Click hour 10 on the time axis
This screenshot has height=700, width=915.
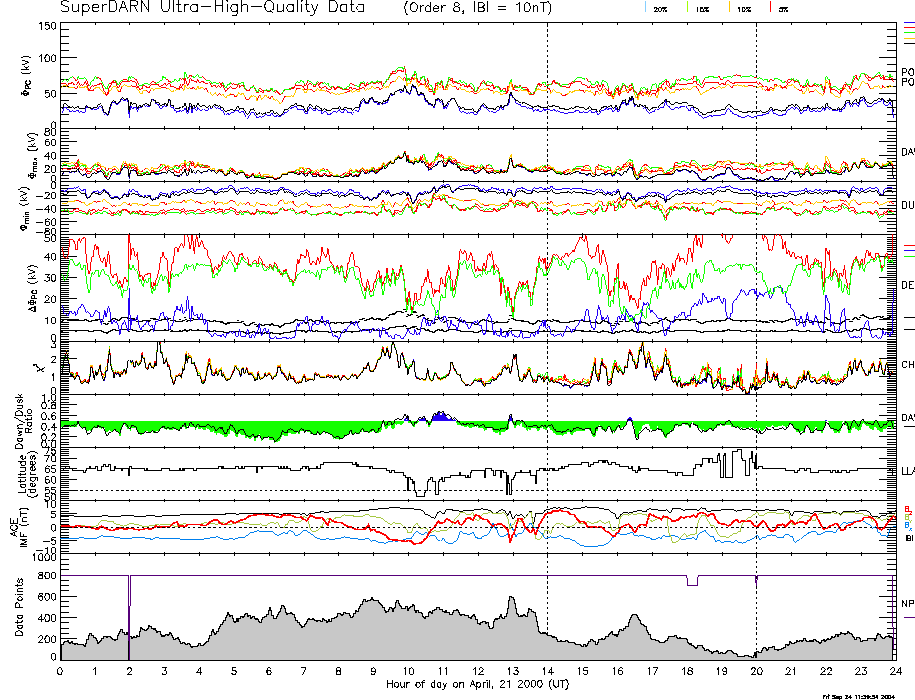(x=408, y=671)
